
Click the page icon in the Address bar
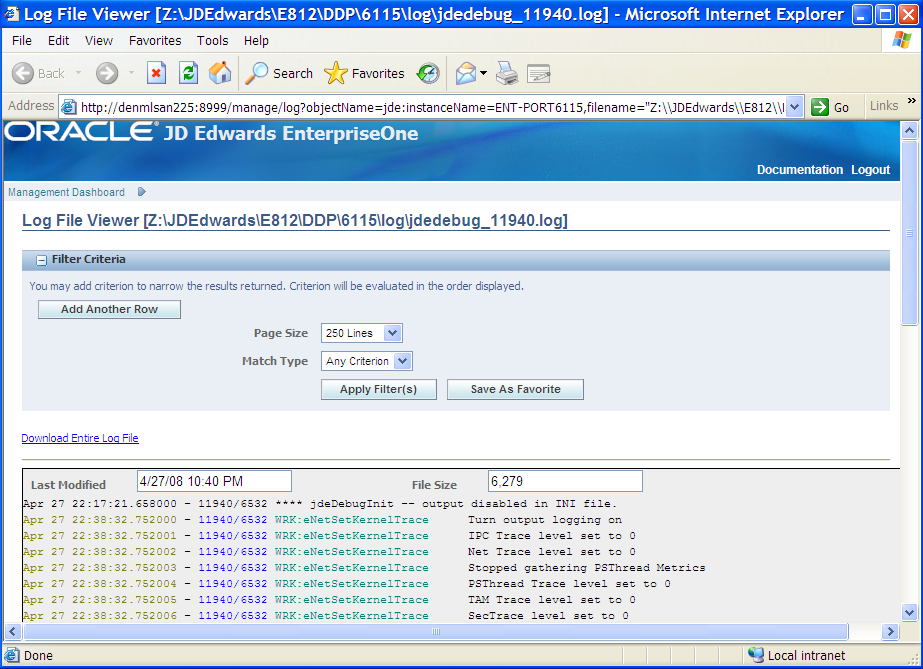pyautogui.click(x=69, y=107)
